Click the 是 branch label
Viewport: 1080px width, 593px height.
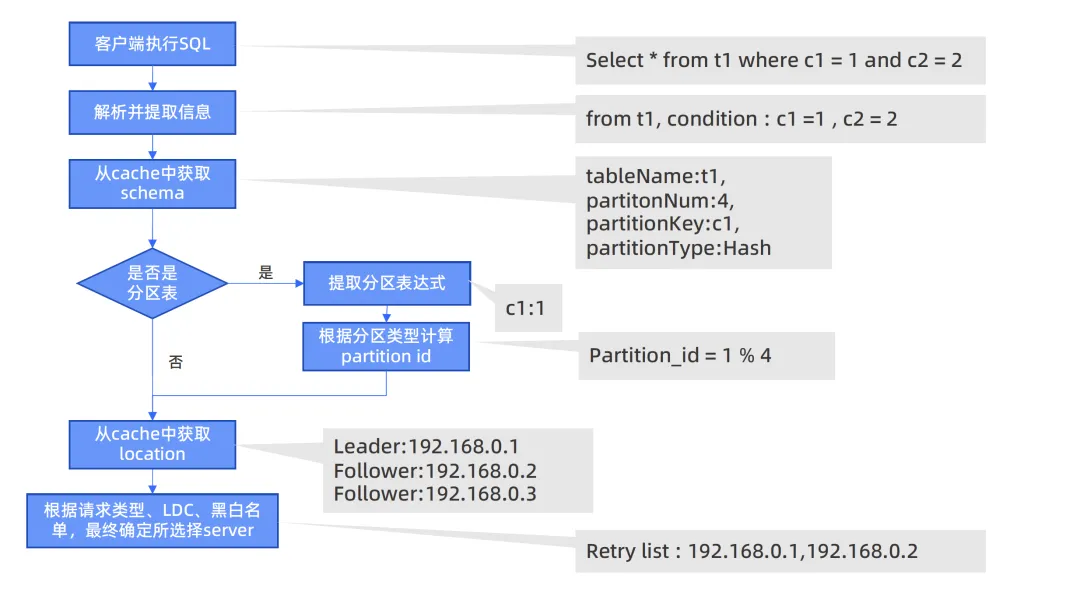point(266,272)
